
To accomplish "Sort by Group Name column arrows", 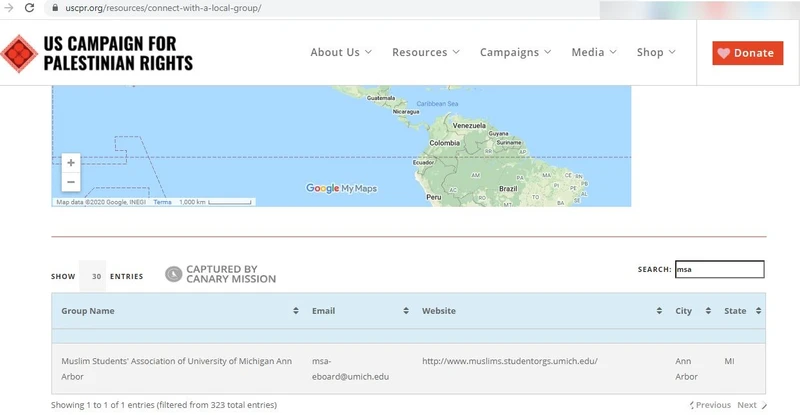I will coord(296,311).
